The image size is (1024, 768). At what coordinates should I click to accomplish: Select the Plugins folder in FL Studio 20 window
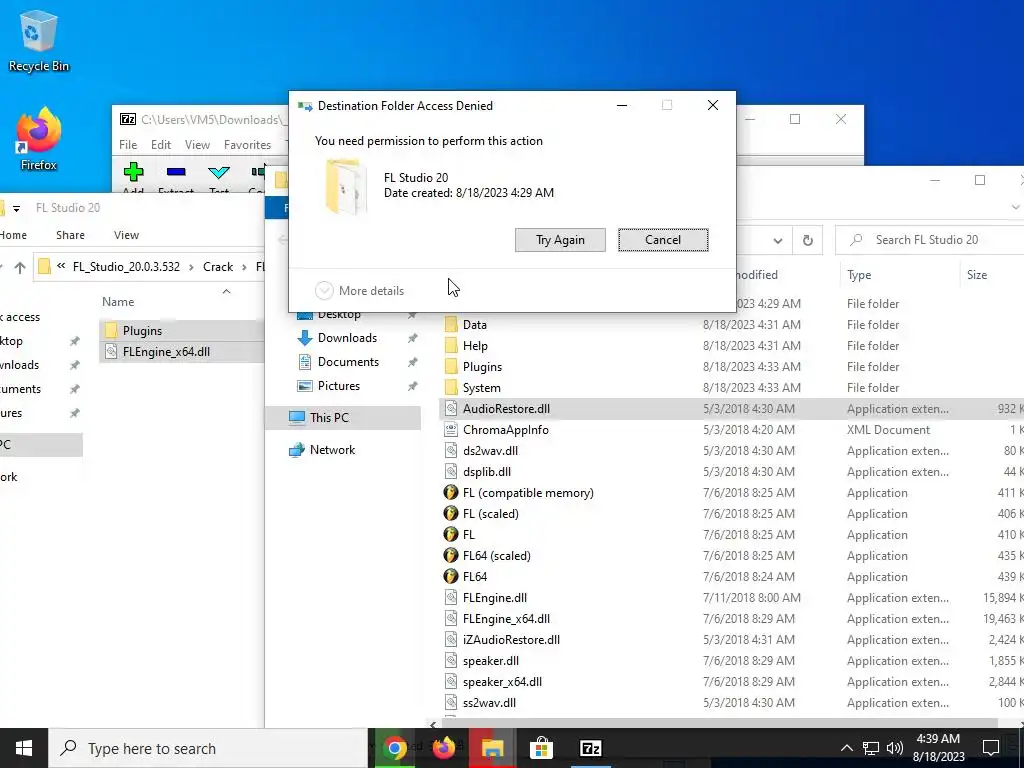click(483, 366)
